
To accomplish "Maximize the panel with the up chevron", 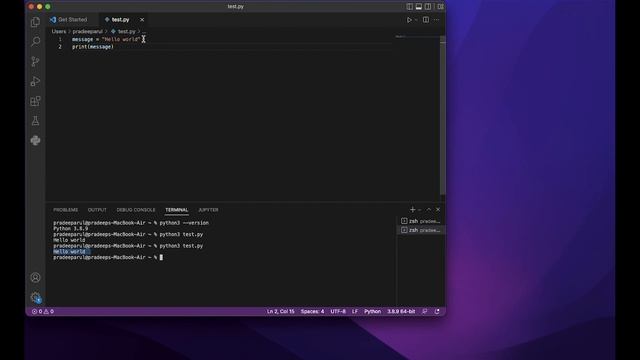I will (429, 209).
